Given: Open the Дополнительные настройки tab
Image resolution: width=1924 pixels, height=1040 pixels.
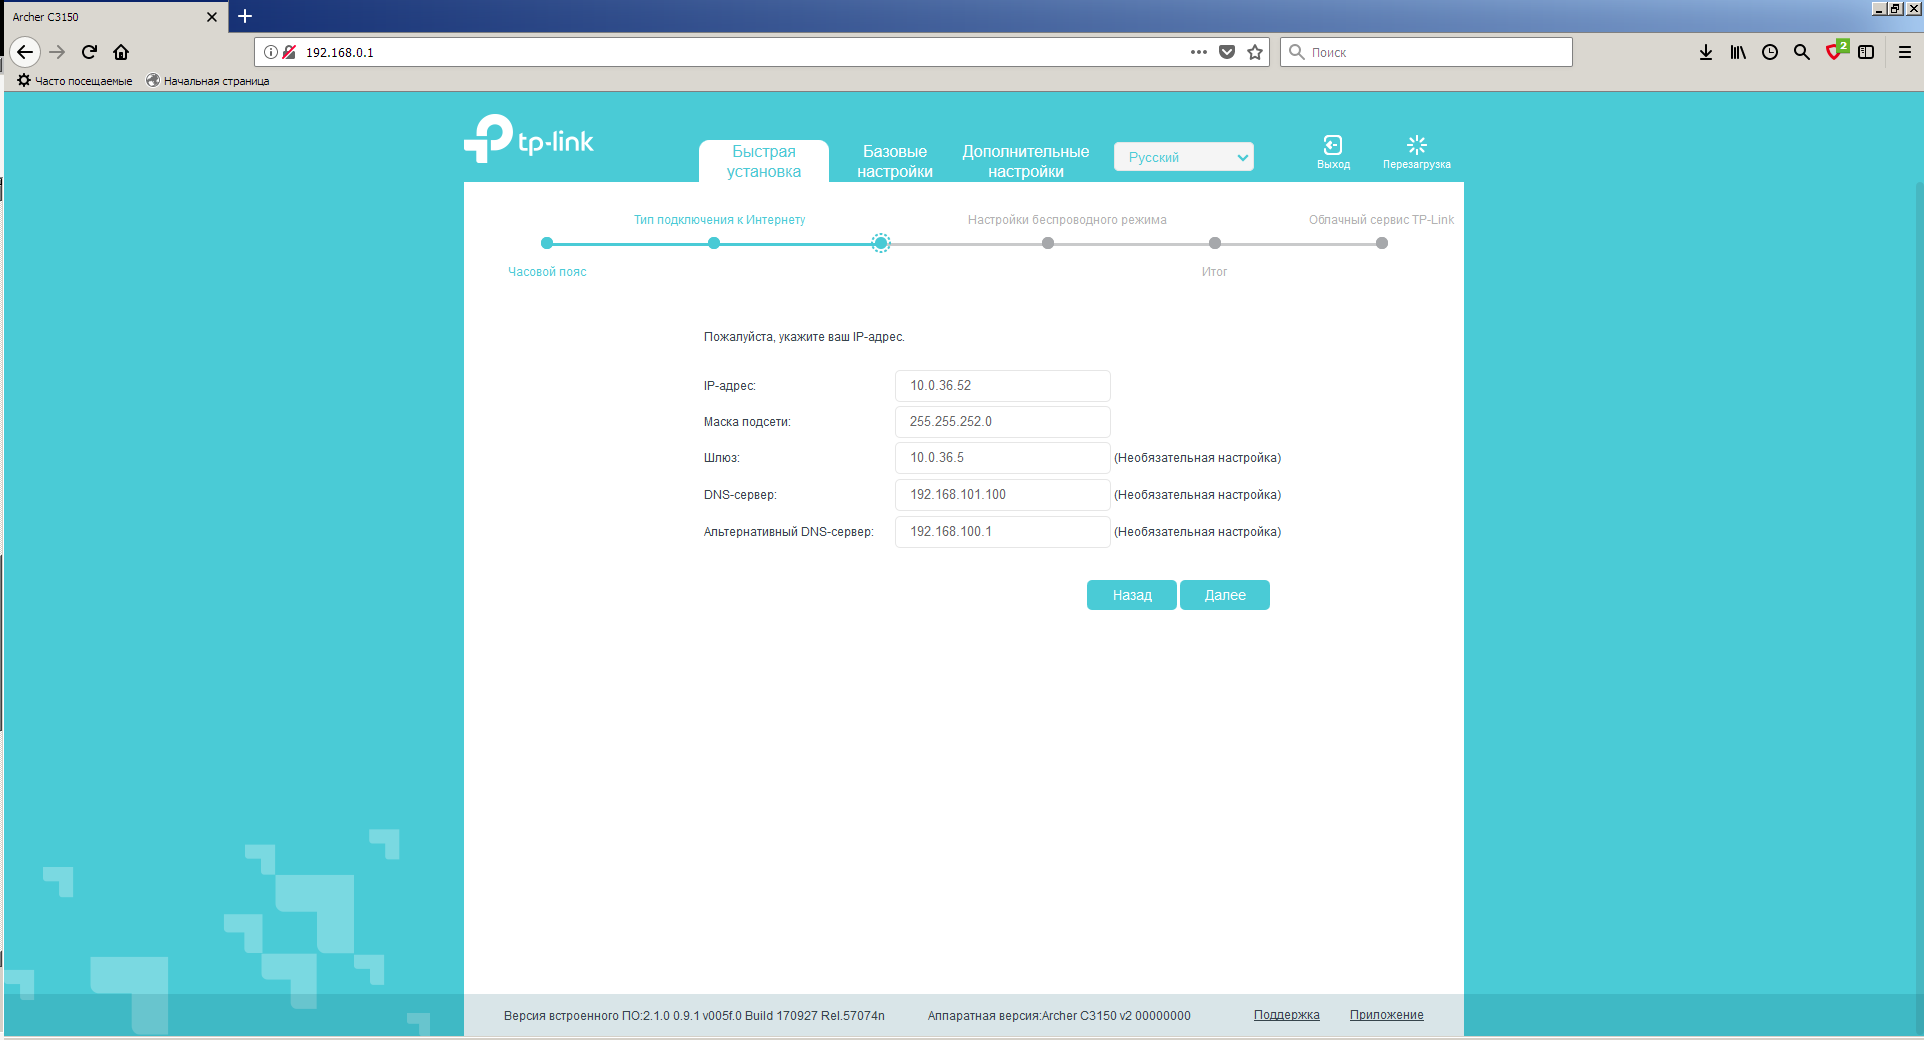Looking at the screenshot, I should coord(1025,161).
